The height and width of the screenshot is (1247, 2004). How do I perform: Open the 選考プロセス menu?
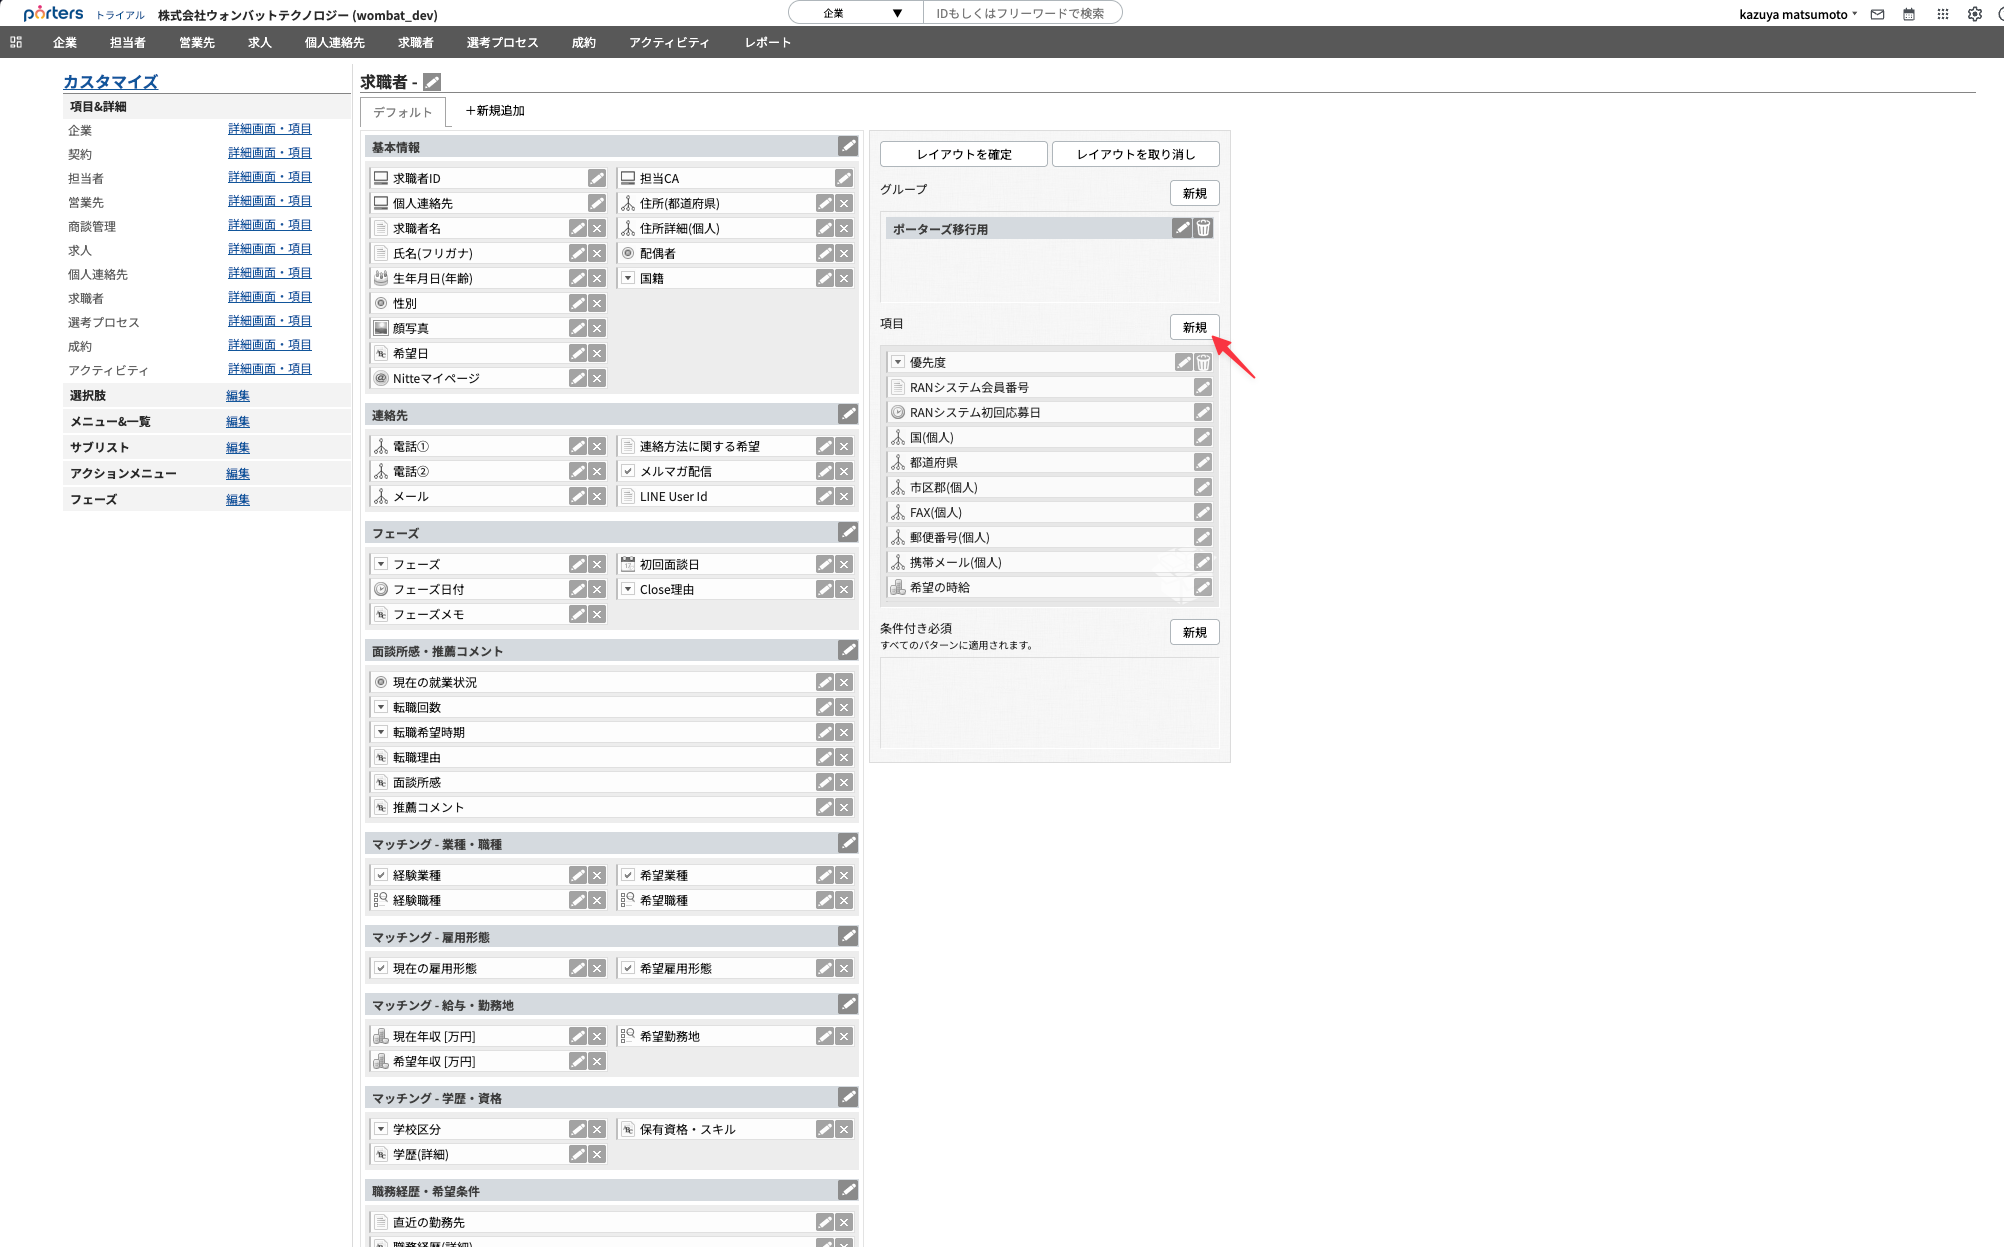coord(502,42)
